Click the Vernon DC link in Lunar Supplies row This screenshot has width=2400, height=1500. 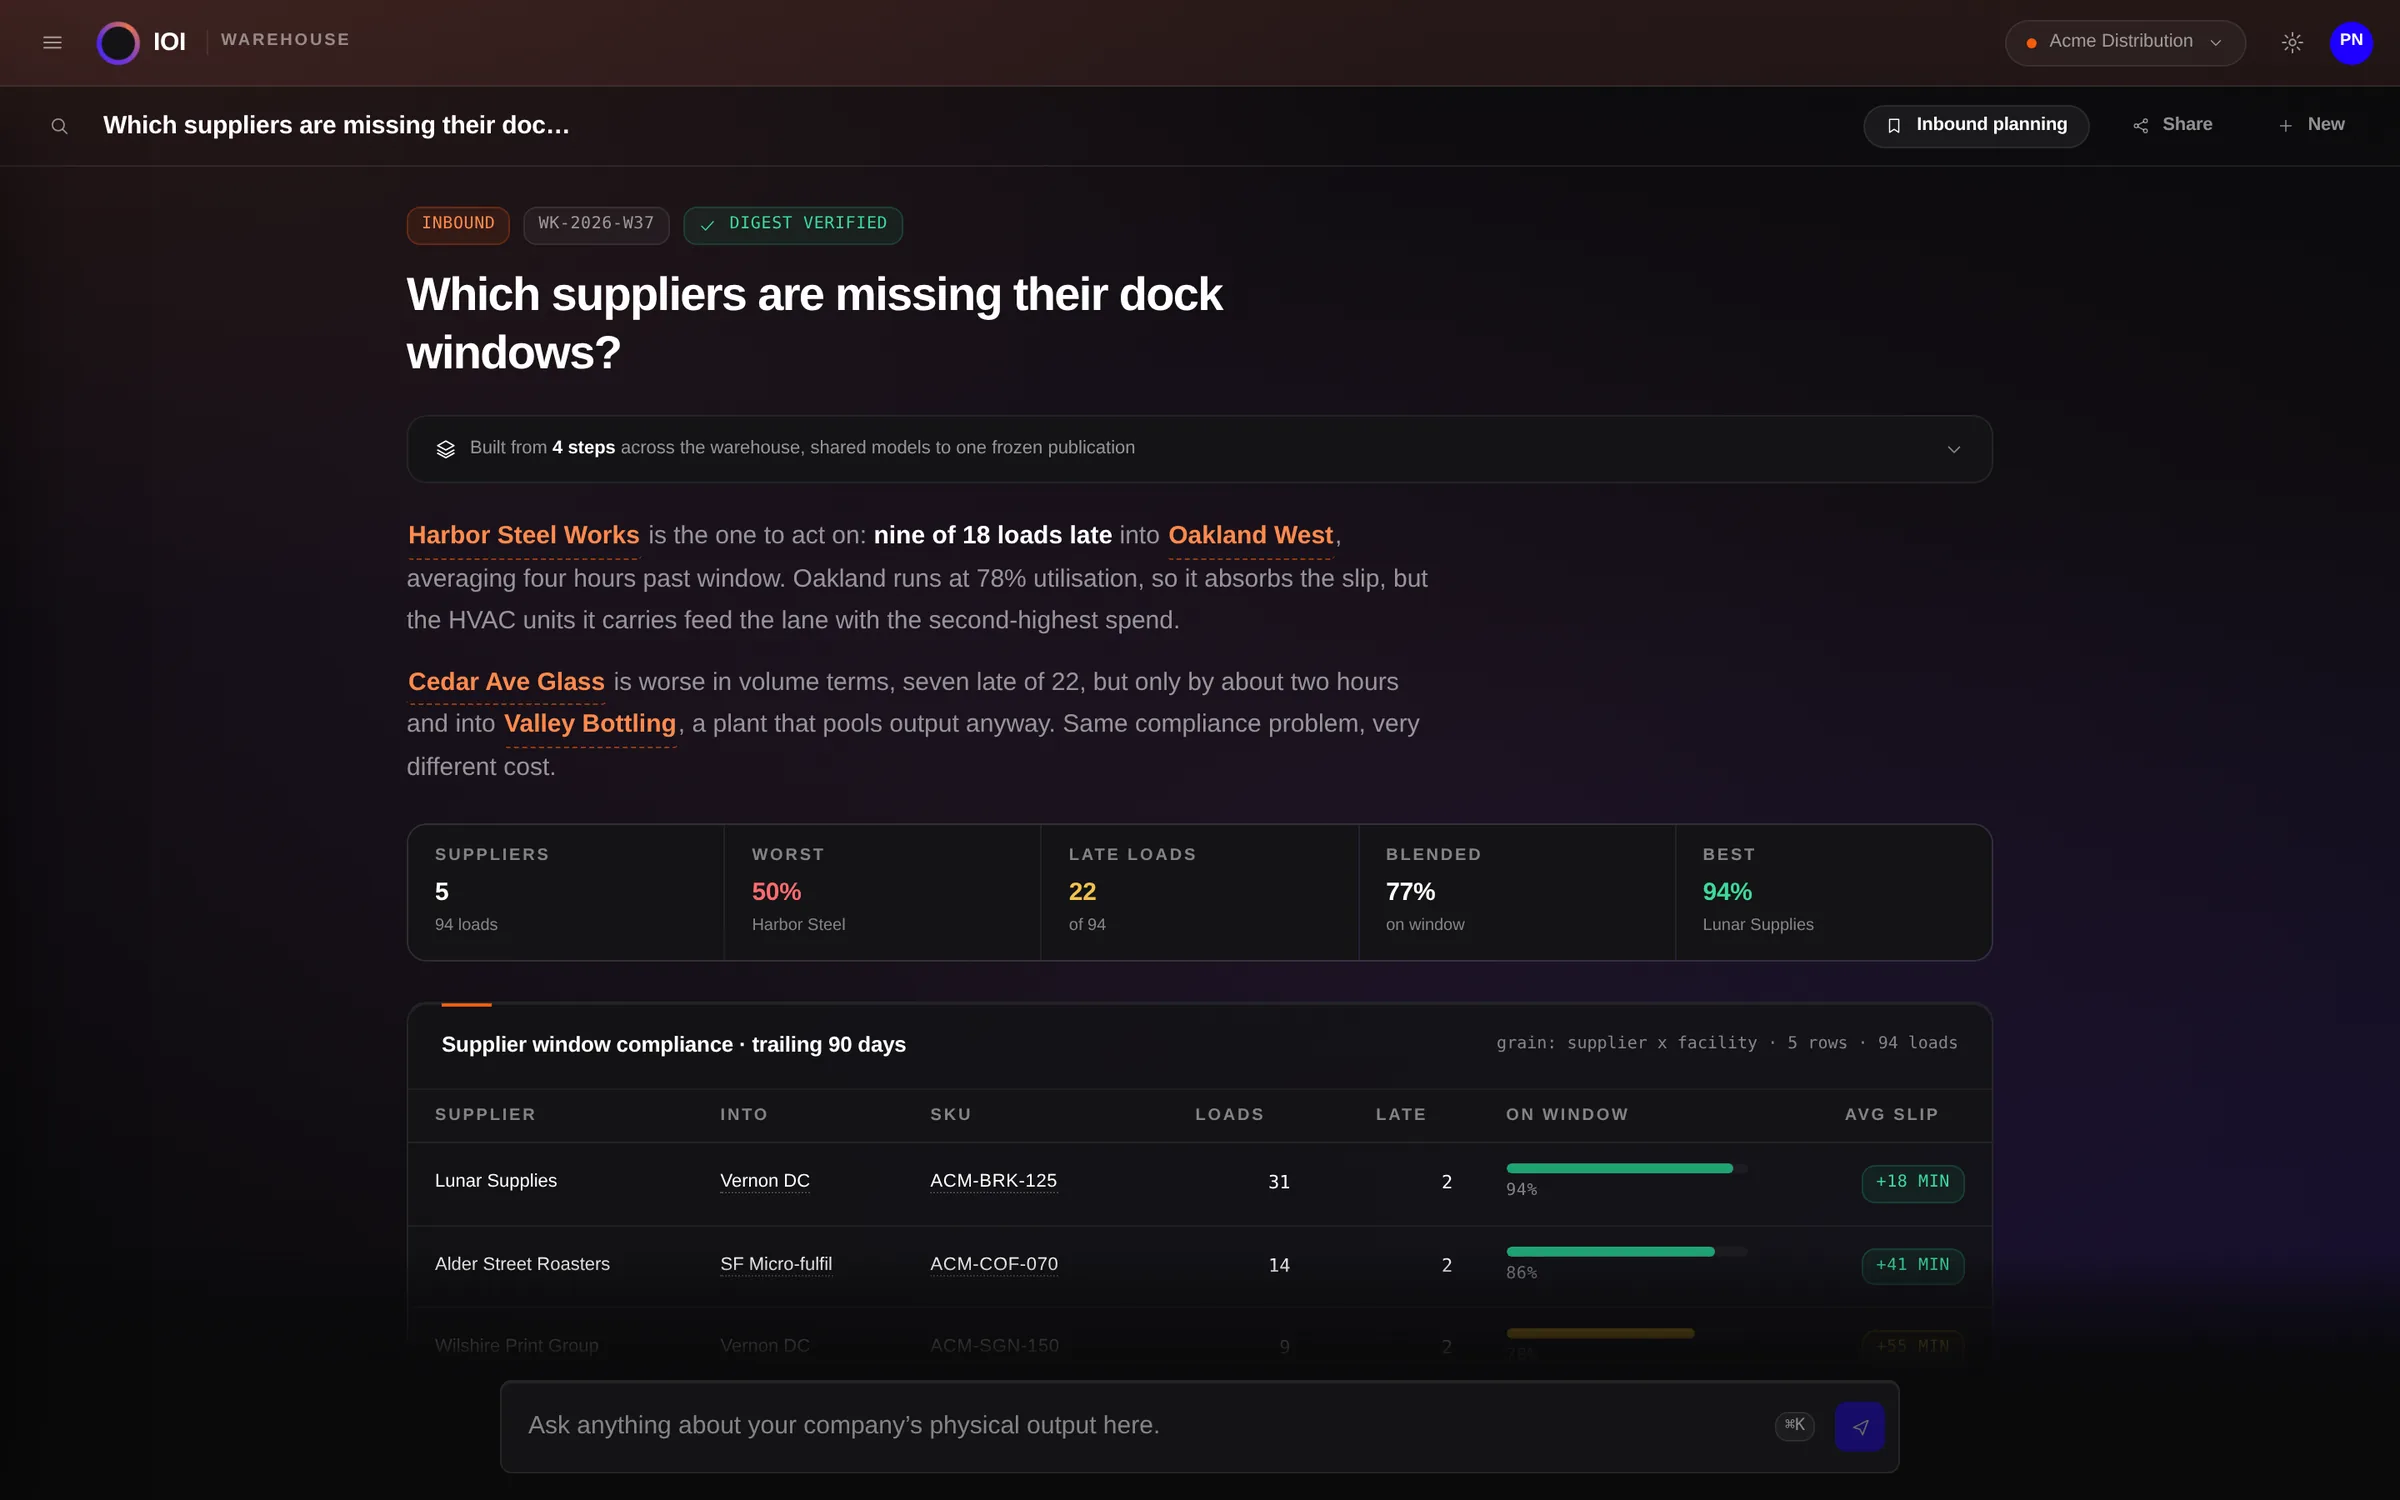765,1181
